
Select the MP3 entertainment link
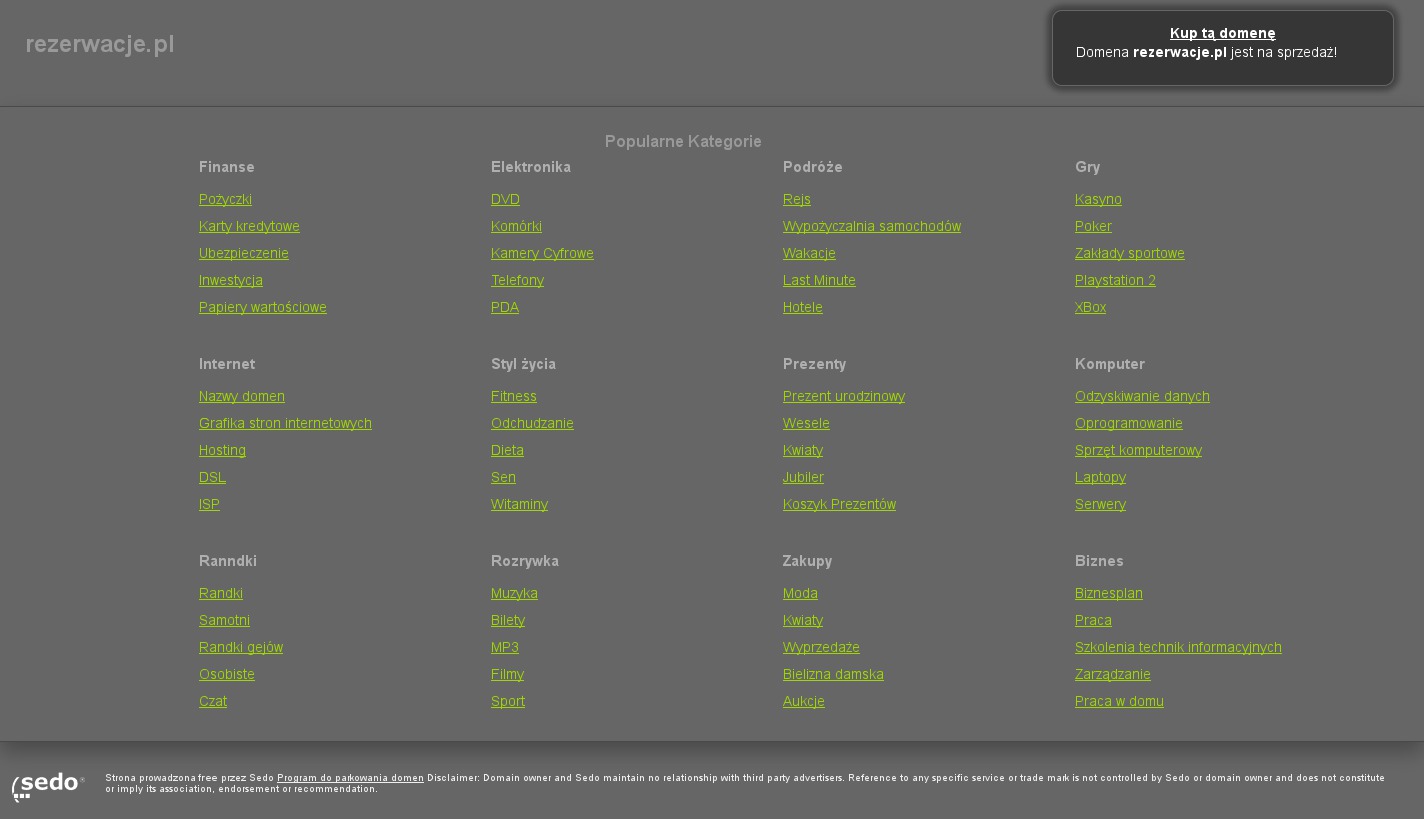[505, 647]
